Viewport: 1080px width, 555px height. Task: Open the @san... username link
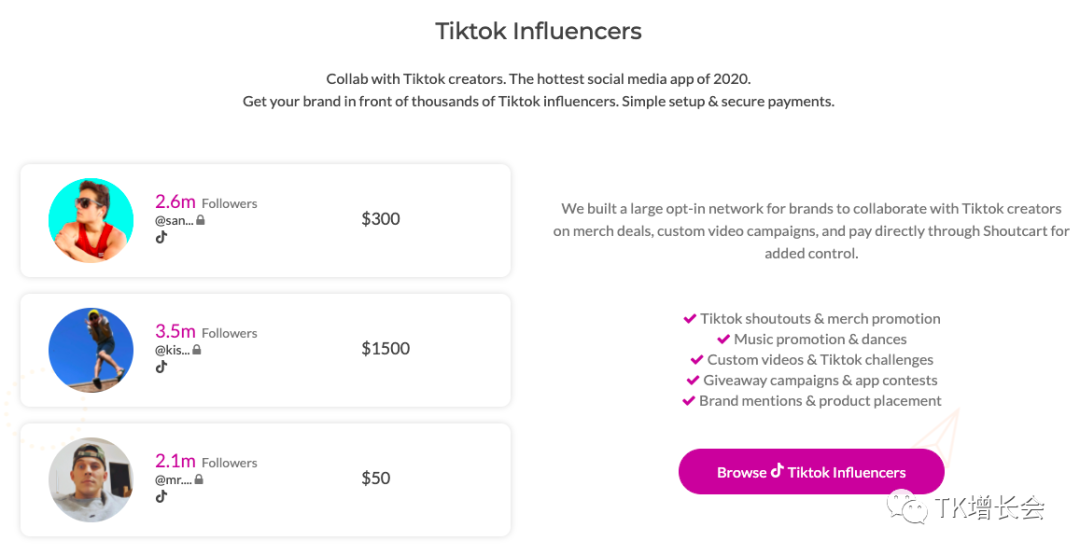point(174,220)
